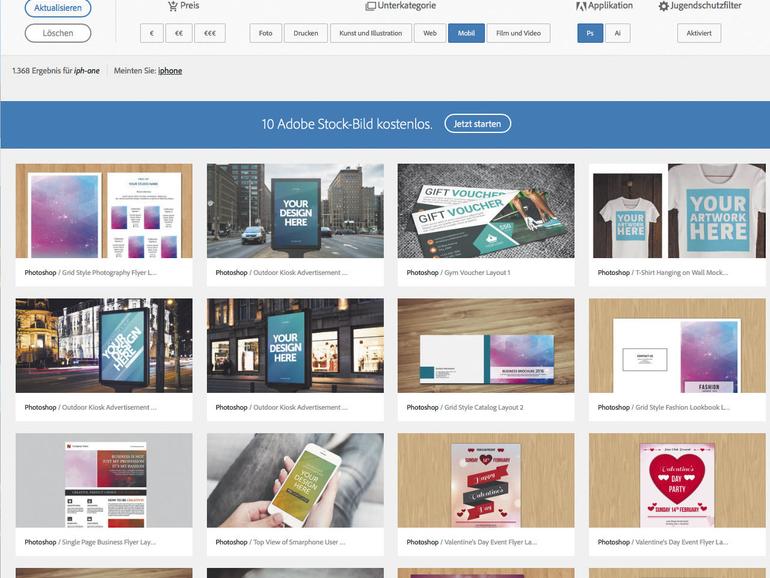Open the daytime Outdoor Kiosk Advertisement thumbnail
Image resolution: width=770 pixels, height=578 pixels.
(295, 211)
